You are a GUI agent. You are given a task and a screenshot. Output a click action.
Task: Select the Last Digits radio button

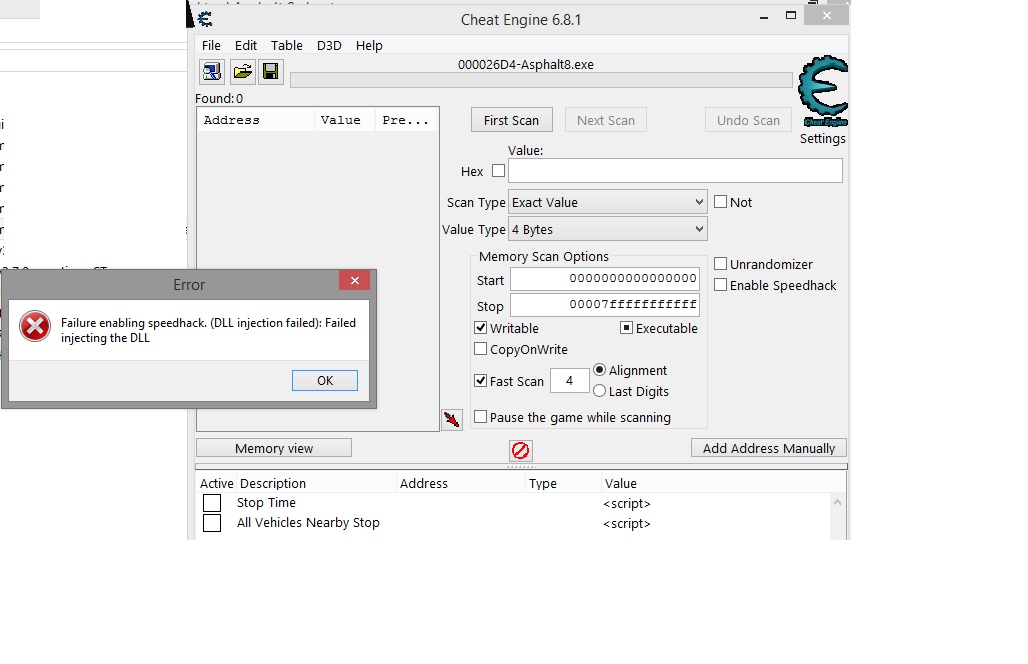[600, 391]
